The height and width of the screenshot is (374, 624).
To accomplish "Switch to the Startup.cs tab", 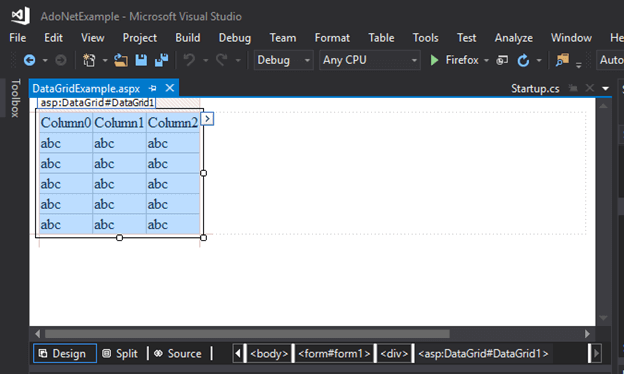I will (x=535, y=88).
